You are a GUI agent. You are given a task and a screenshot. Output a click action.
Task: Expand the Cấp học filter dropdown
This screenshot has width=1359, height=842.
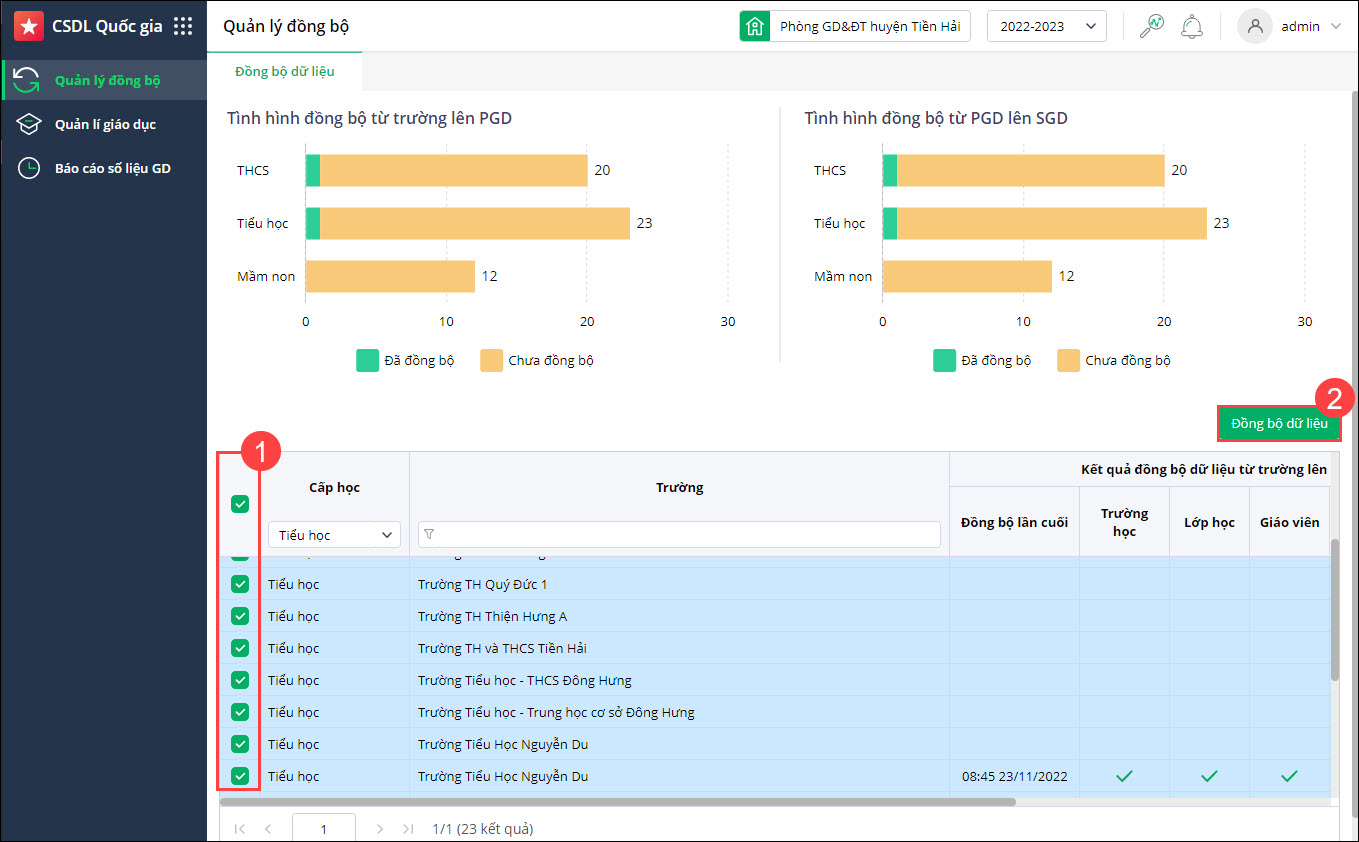click(x=334, y=535)
